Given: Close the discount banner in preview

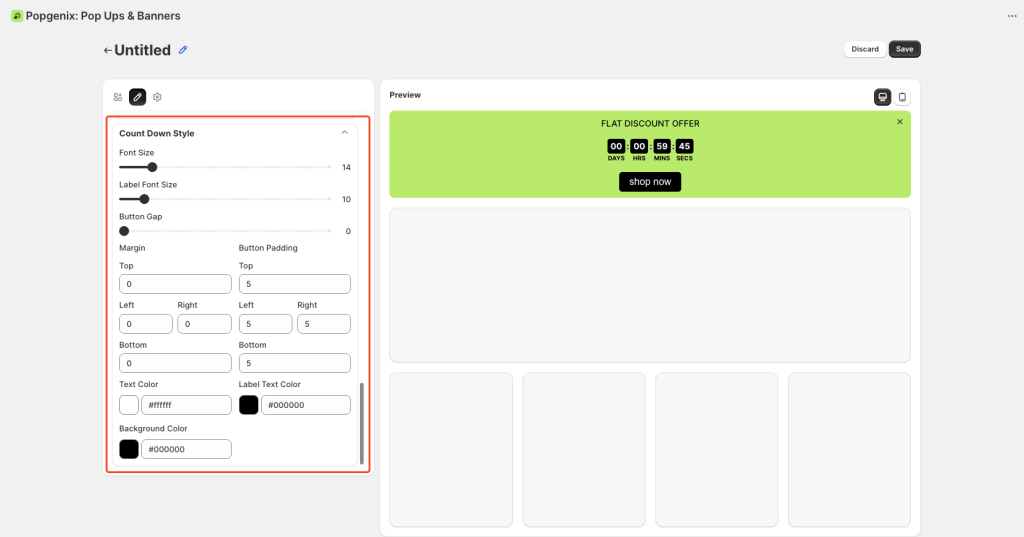Looking at the screenshot, I should click(x=900, y=122).
